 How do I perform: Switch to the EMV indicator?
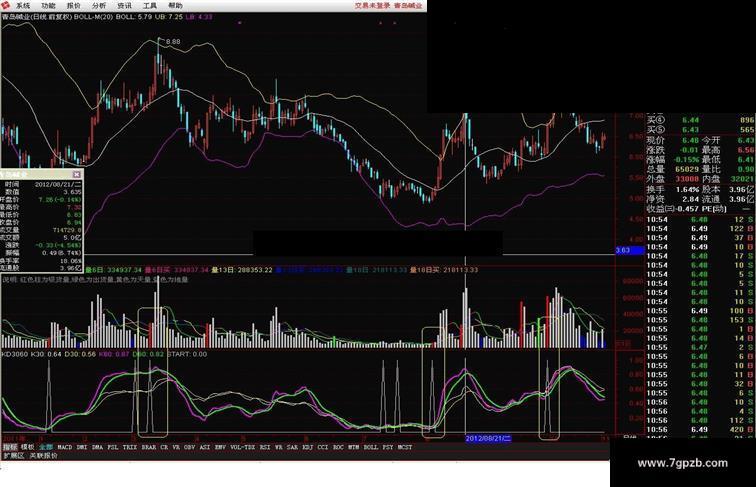tap(220, 447)
